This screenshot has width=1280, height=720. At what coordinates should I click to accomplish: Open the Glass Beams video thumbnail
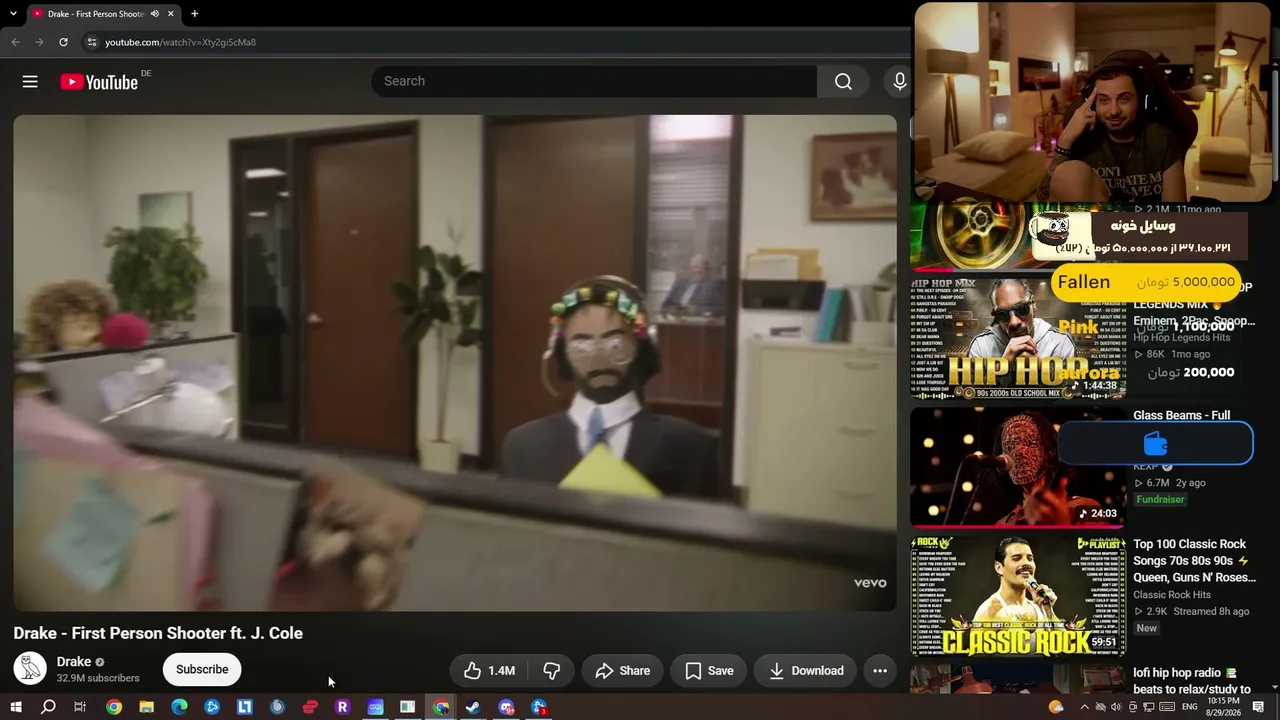click(x=1018, y=466)
